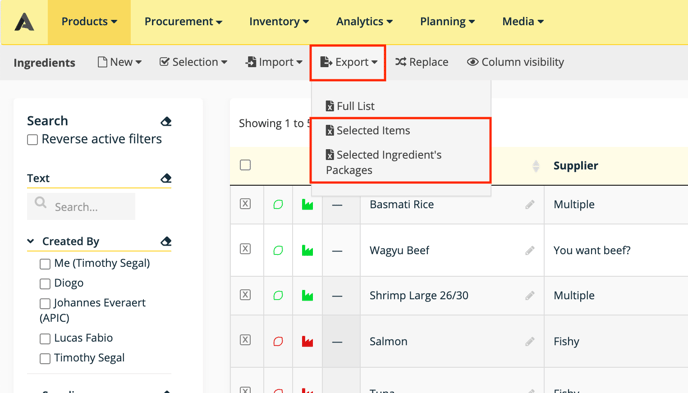Open the Planning menu

click(448, 21)
